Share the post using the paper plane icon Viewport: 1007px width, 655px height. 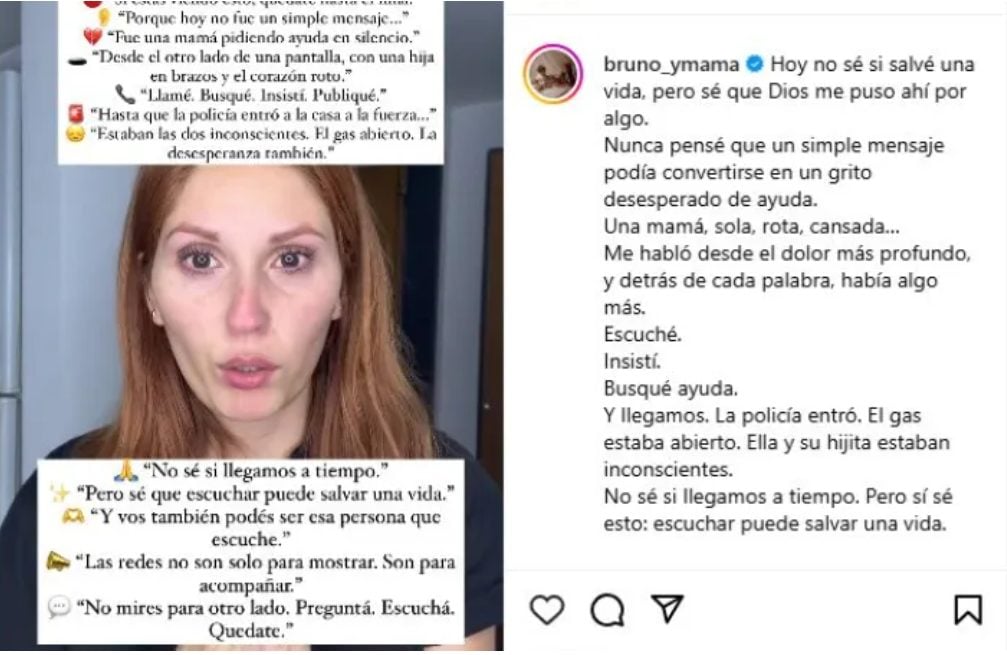667,608
